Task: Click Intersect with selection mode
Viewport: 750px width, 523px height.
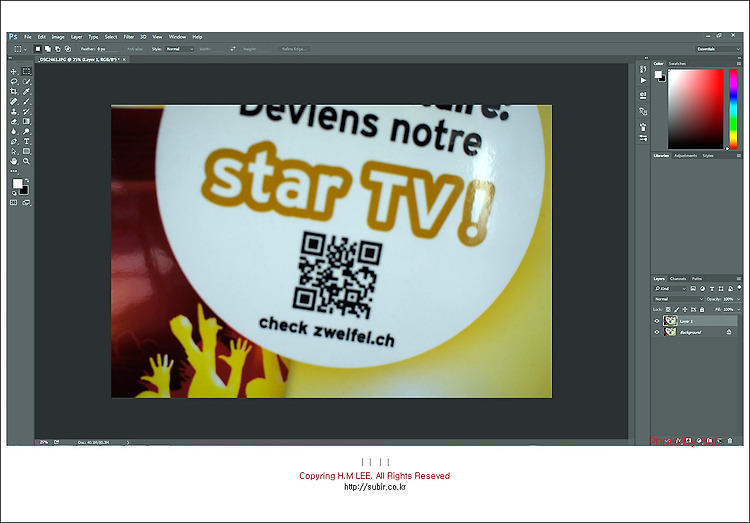Action: pyautogui.click(x=68, y=49)
